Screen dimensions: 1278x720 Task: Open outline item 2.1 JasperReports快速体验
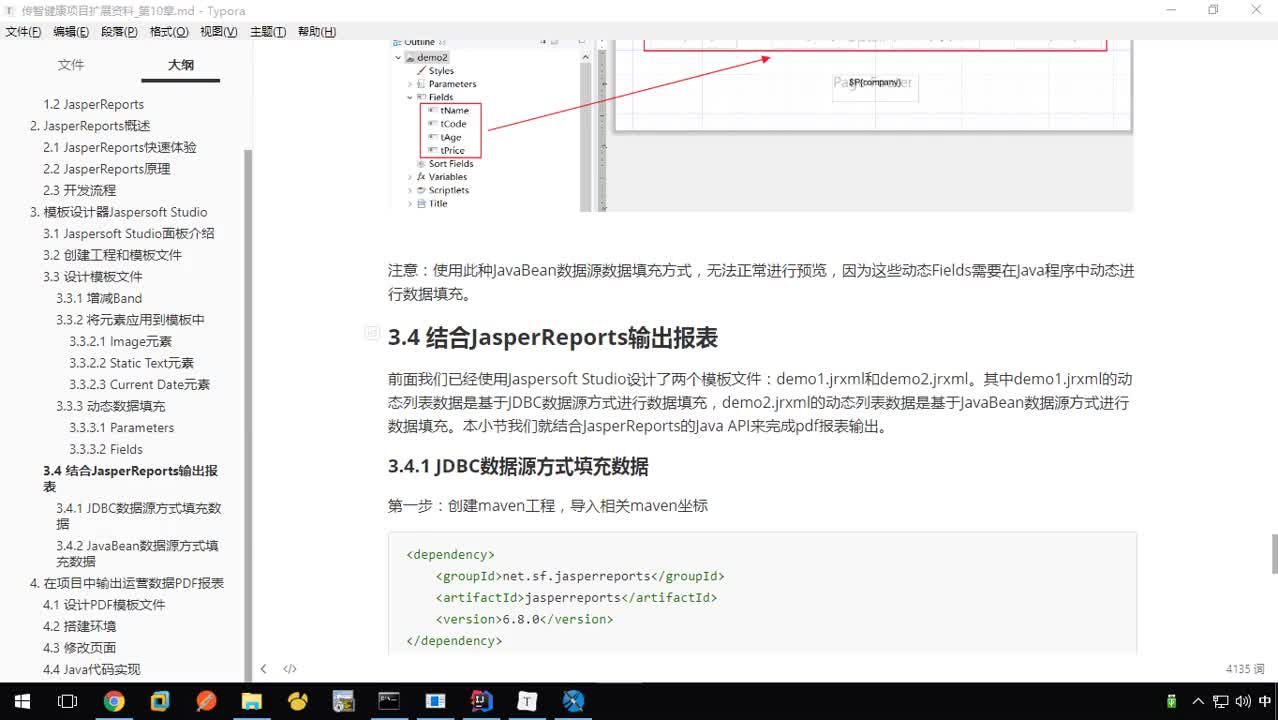pyautogui.click(x=120, y=147)
